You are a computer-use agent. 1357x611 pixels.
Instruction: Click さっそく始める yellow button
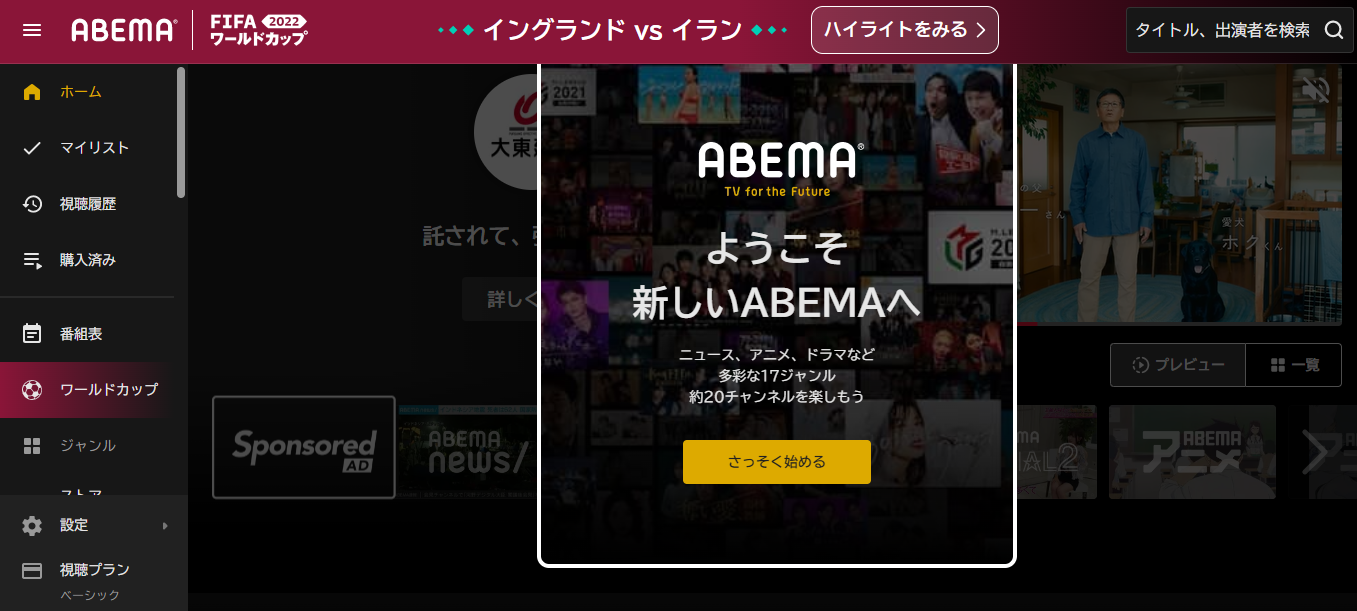click(777, 462)
